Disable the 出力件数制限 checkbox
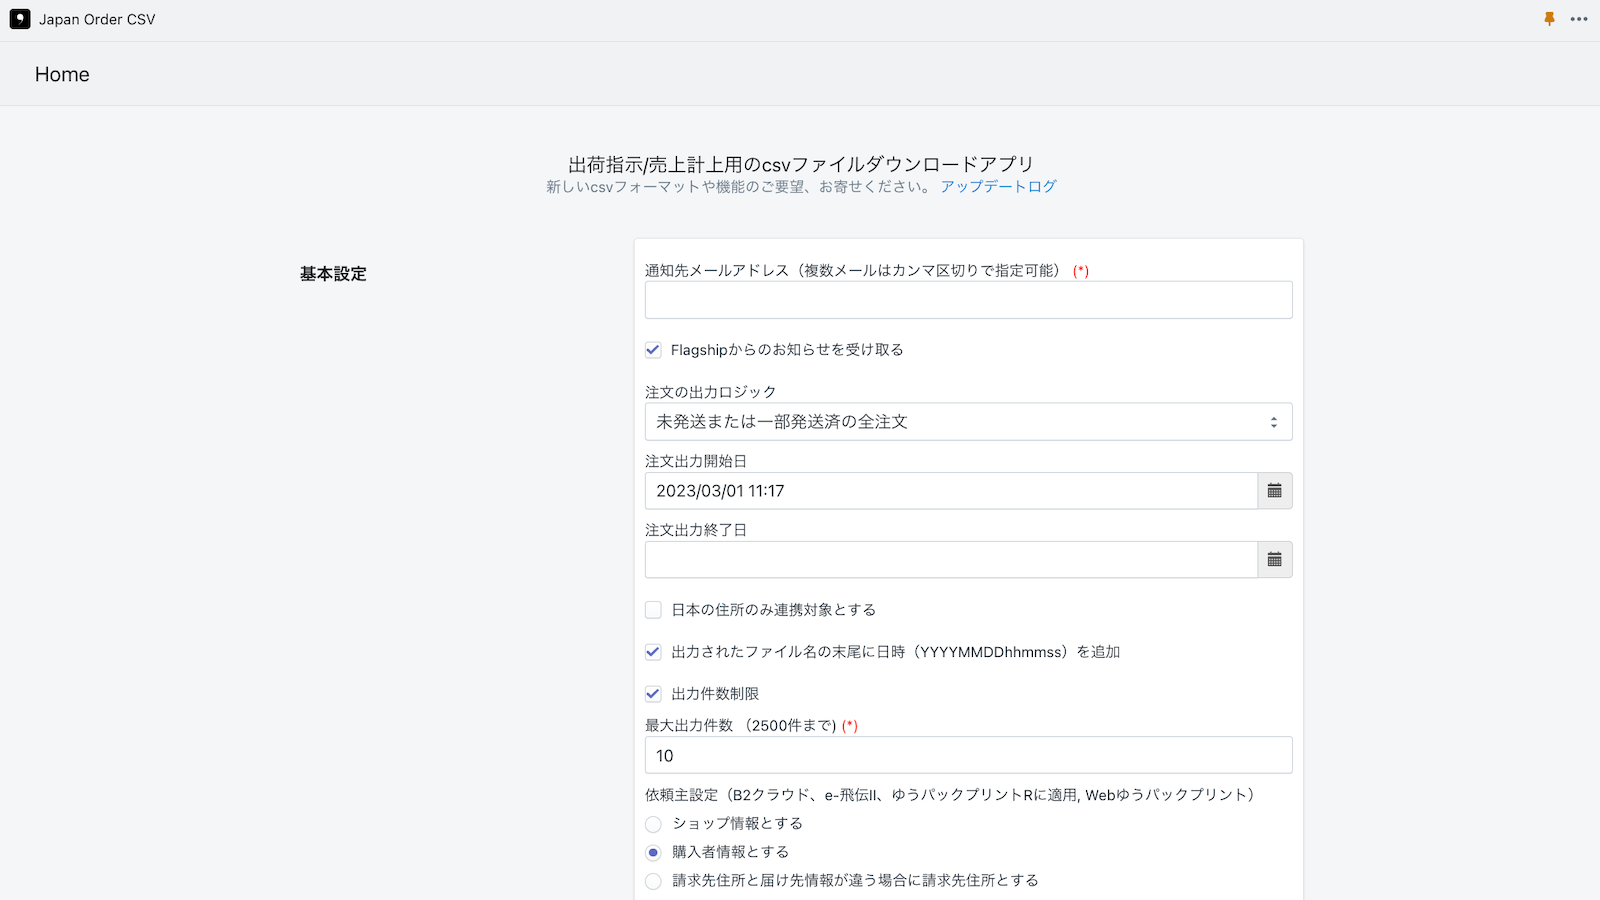This screenshot has width=1600, height=900. 653,693
